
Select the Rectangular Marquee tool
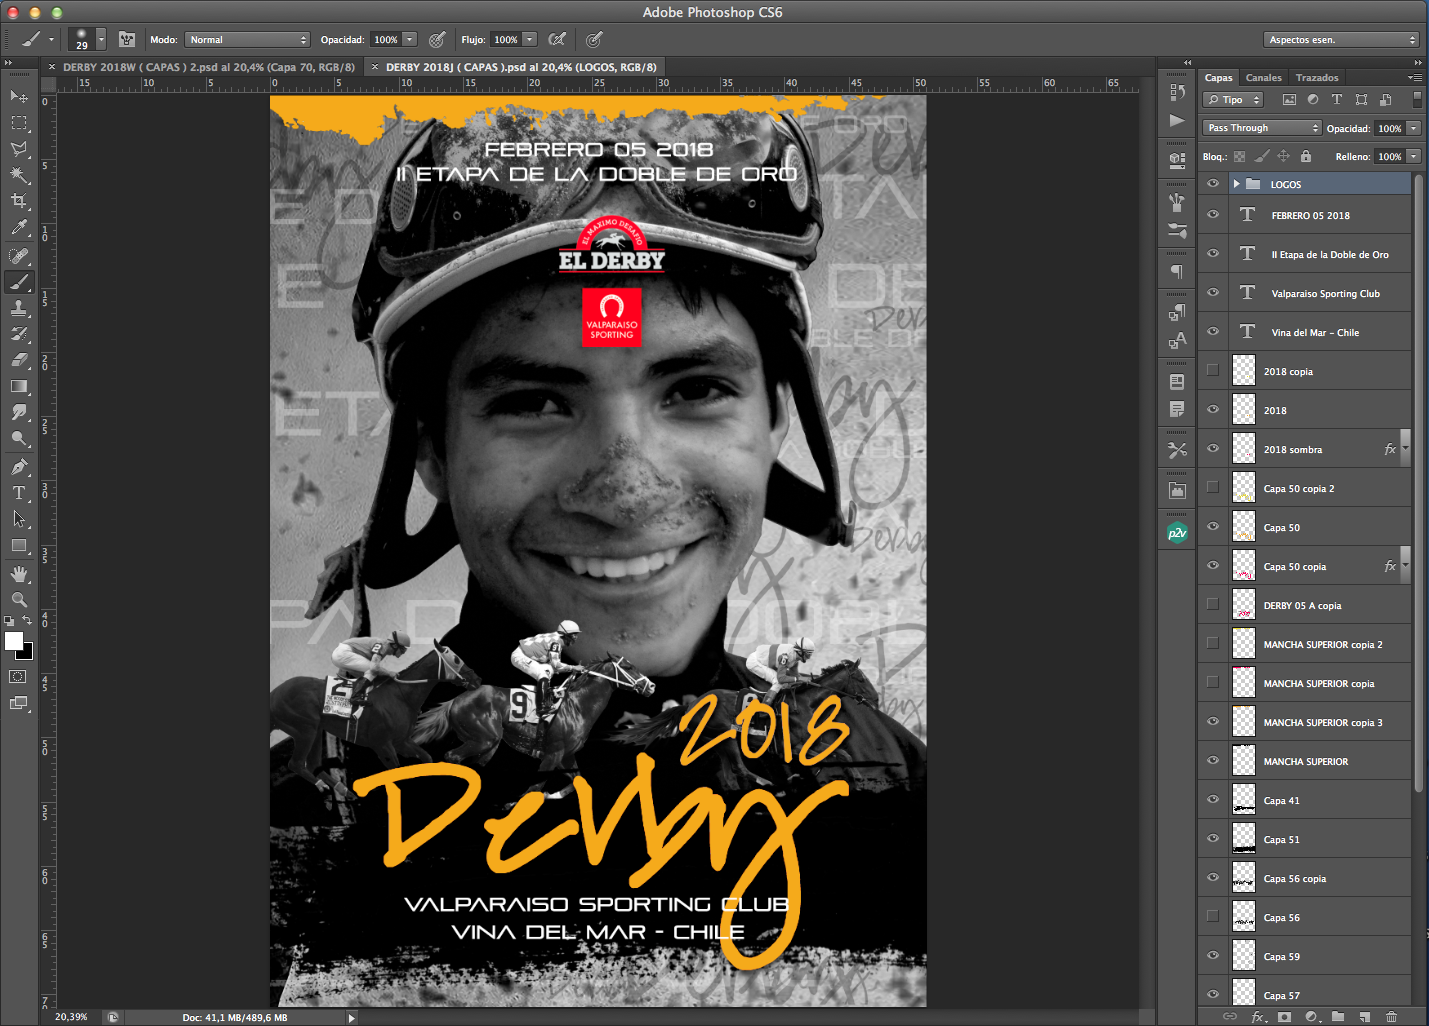(x=19, y=123)
